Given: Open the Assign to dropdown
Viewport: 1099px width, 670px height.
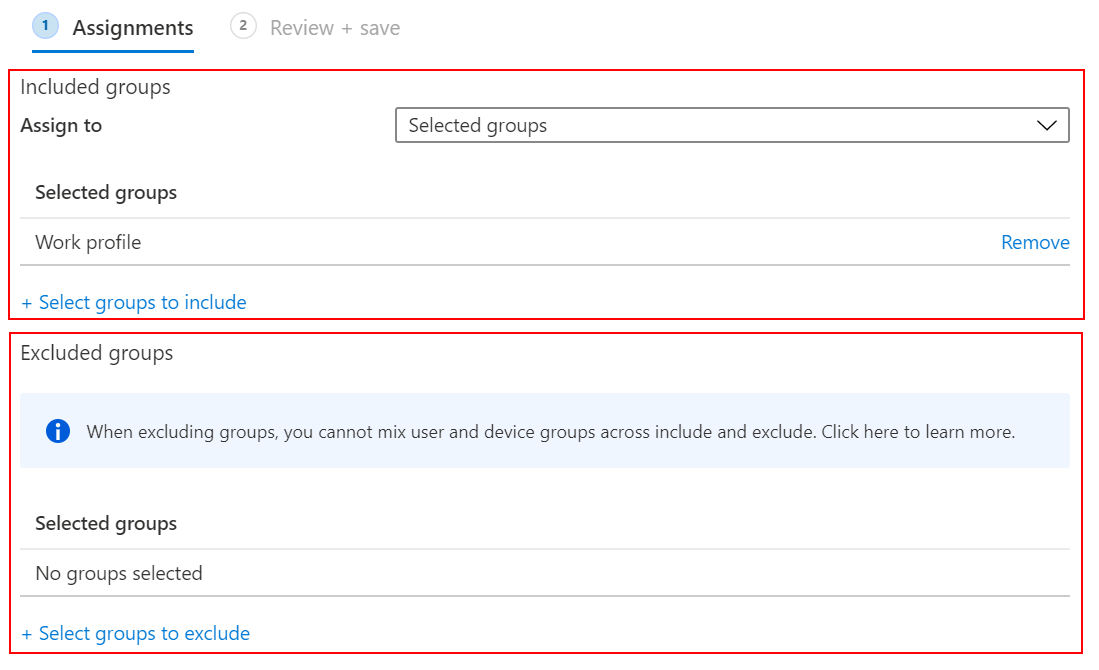Looking at the screenshot, I should [x=731, y=126].
